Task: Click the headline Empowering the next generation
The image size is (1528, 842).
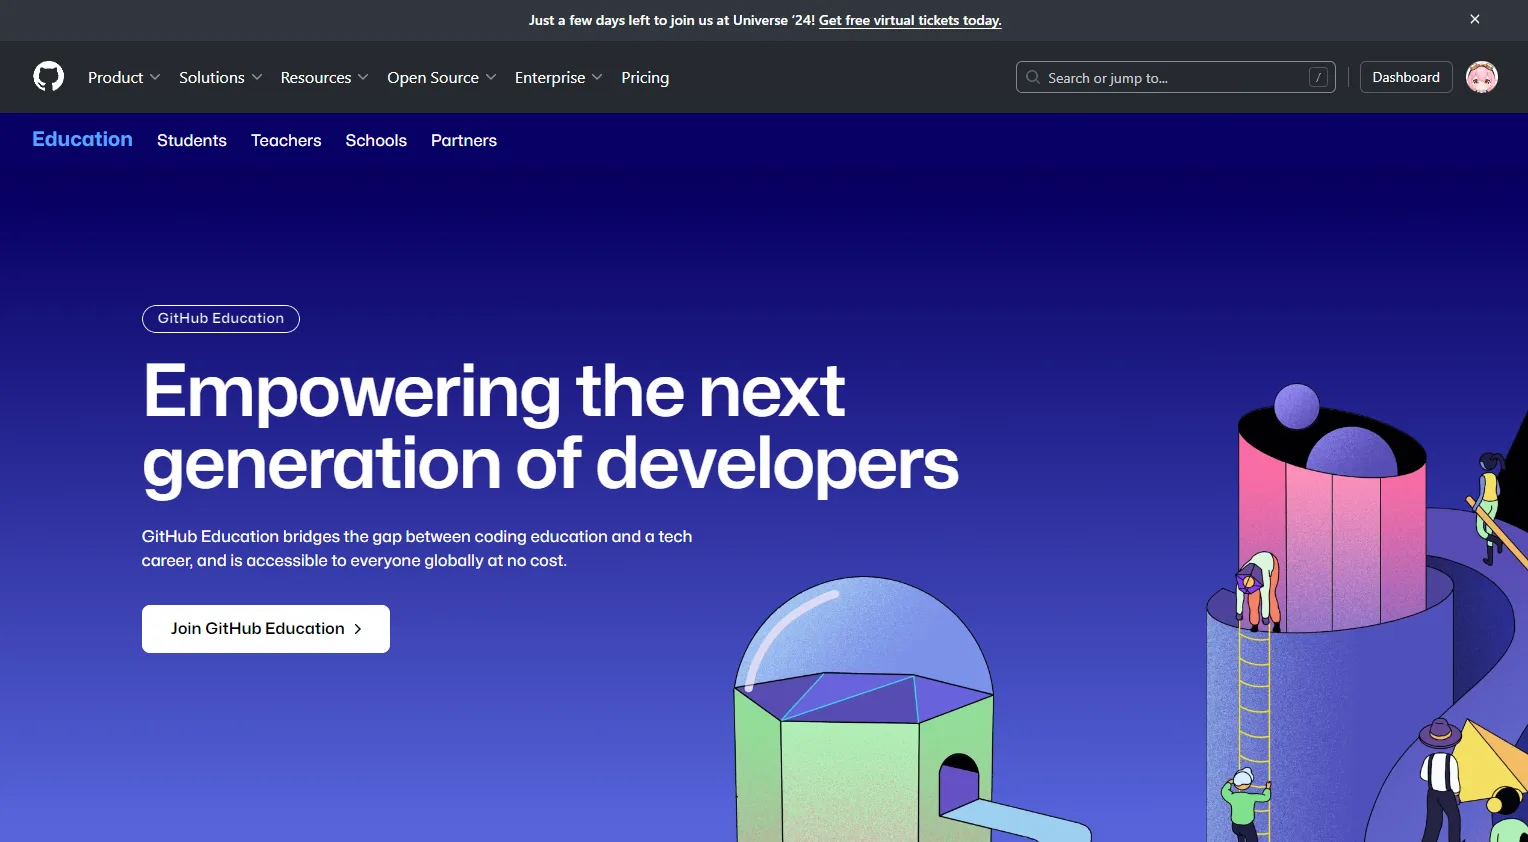Action: pos(550,427)
